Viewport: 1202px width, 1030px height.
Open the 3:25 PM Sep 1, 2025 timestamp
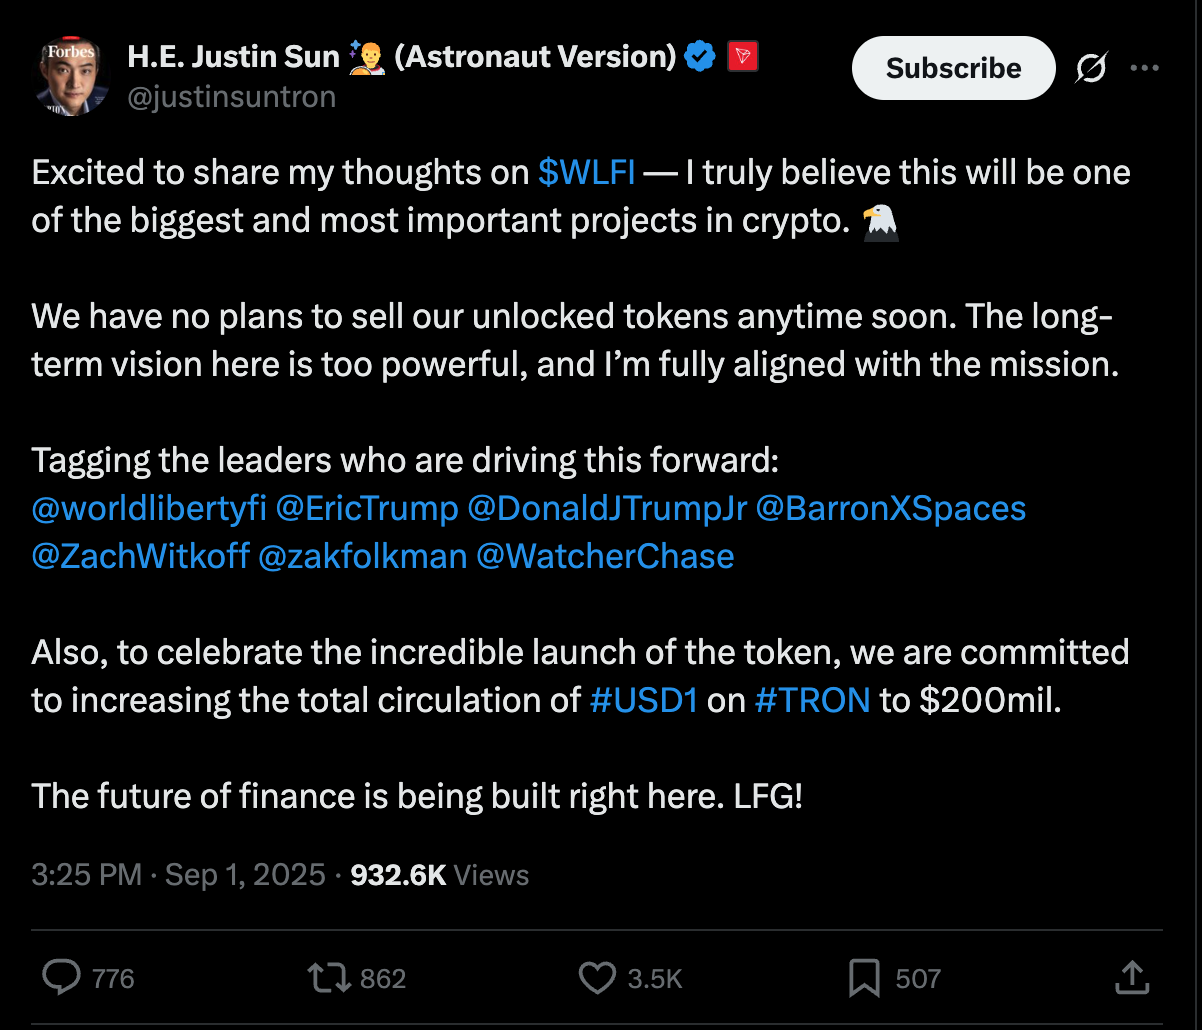179,875
